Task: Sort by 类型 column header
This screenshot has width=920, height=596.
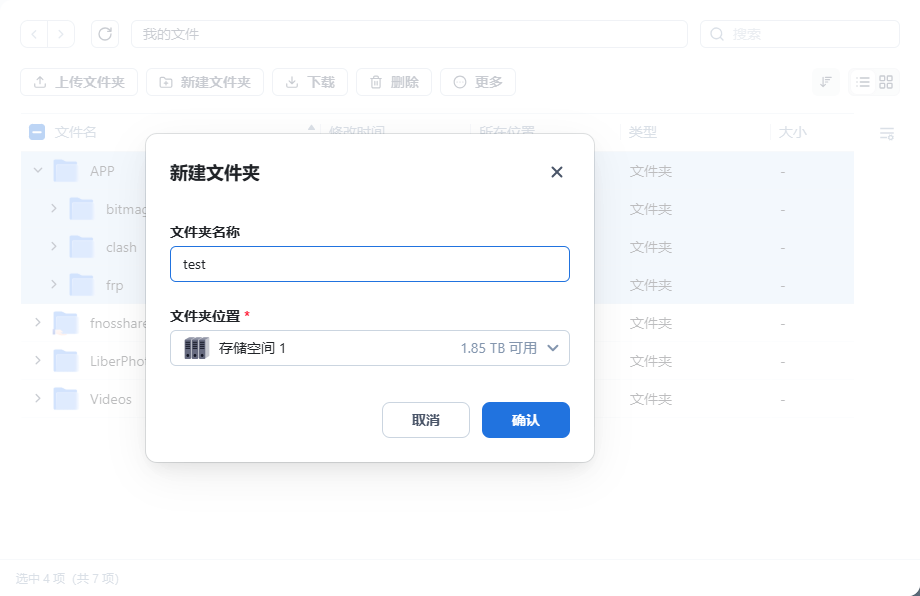Action: click(x=642, y=132)
